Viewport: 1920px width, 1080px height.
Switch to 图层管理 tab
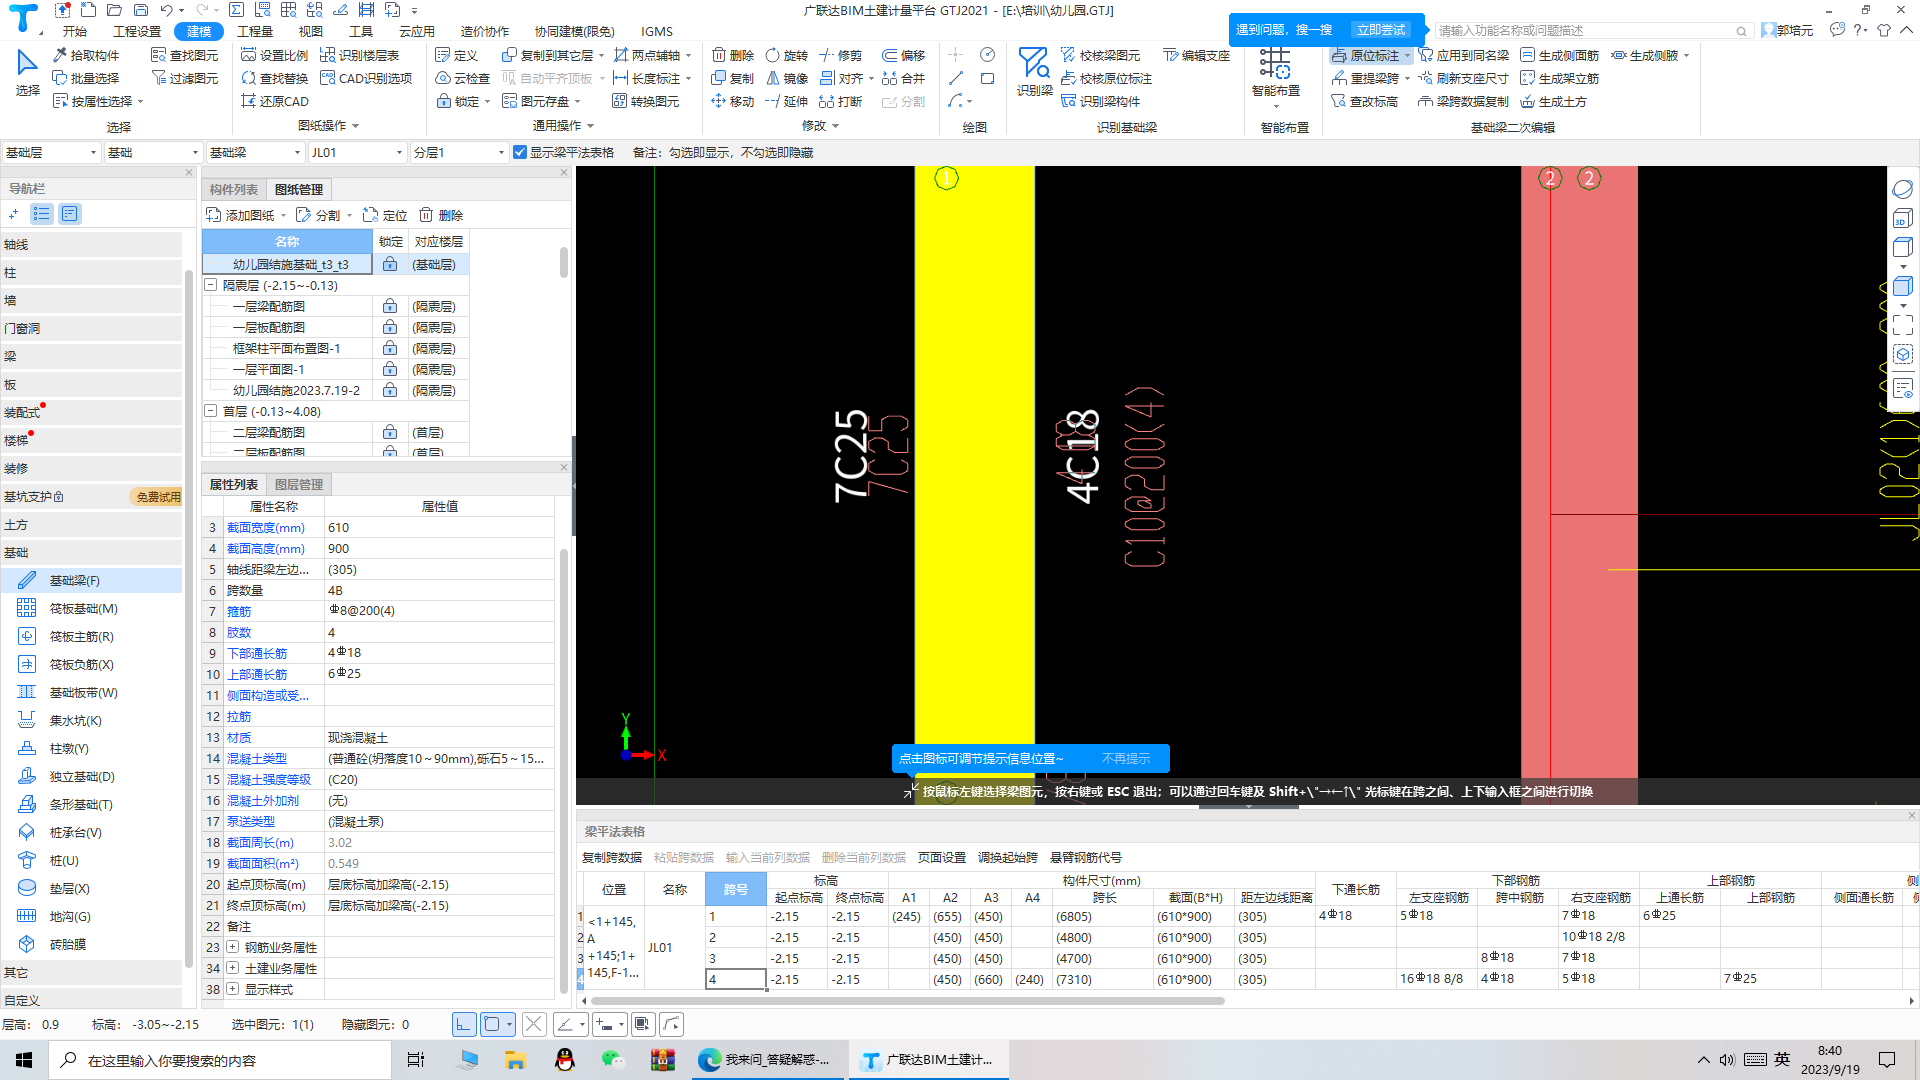pyautogui.click(x=299, y=484)
